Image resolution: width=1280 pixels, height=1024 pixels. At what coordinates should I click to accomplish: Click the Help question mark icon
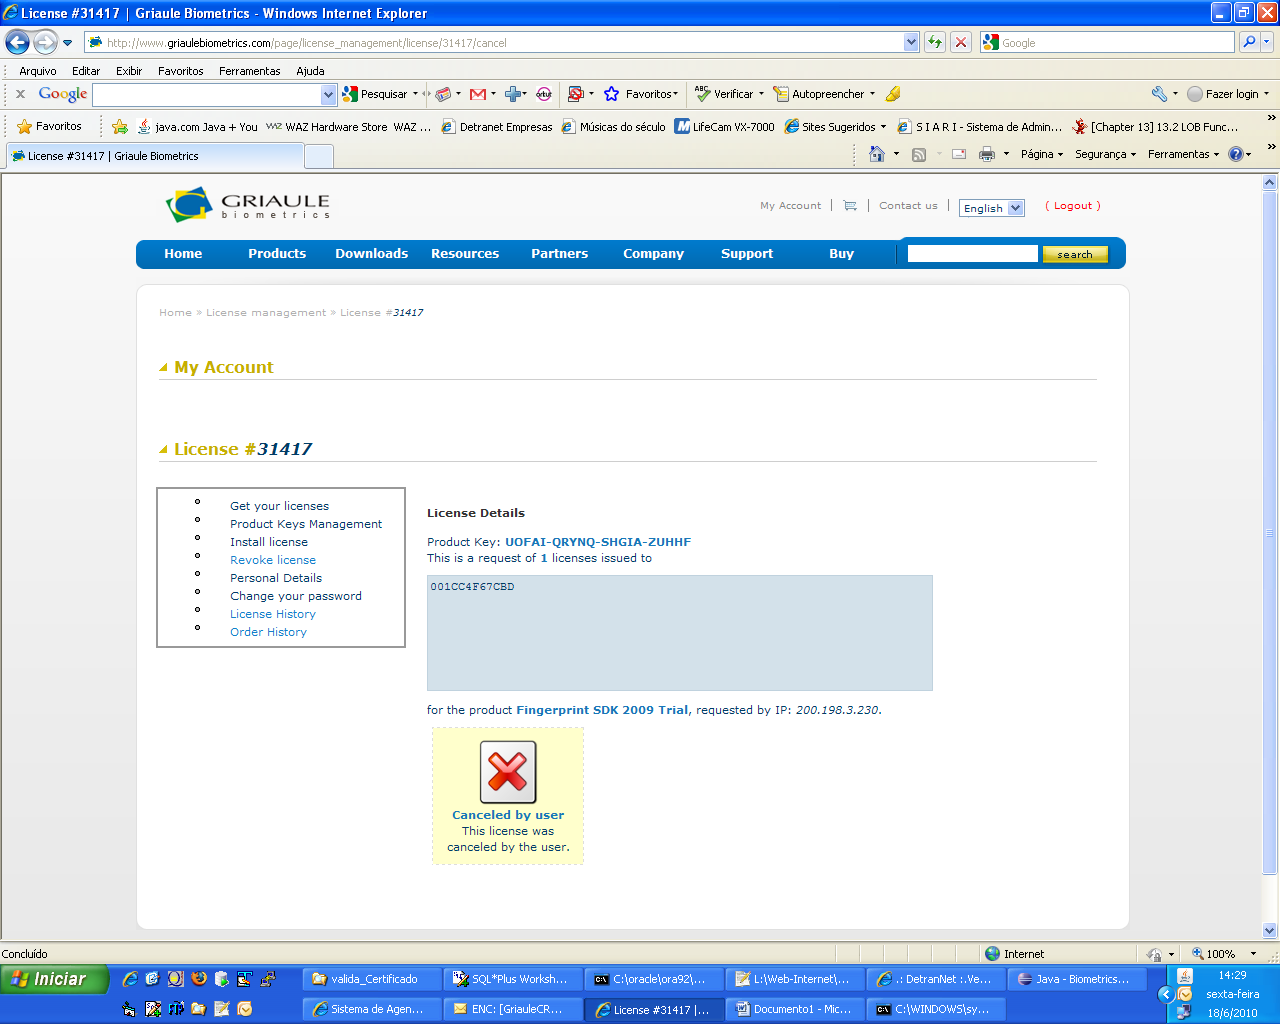pyautogui.click(x=1236, y=154)
